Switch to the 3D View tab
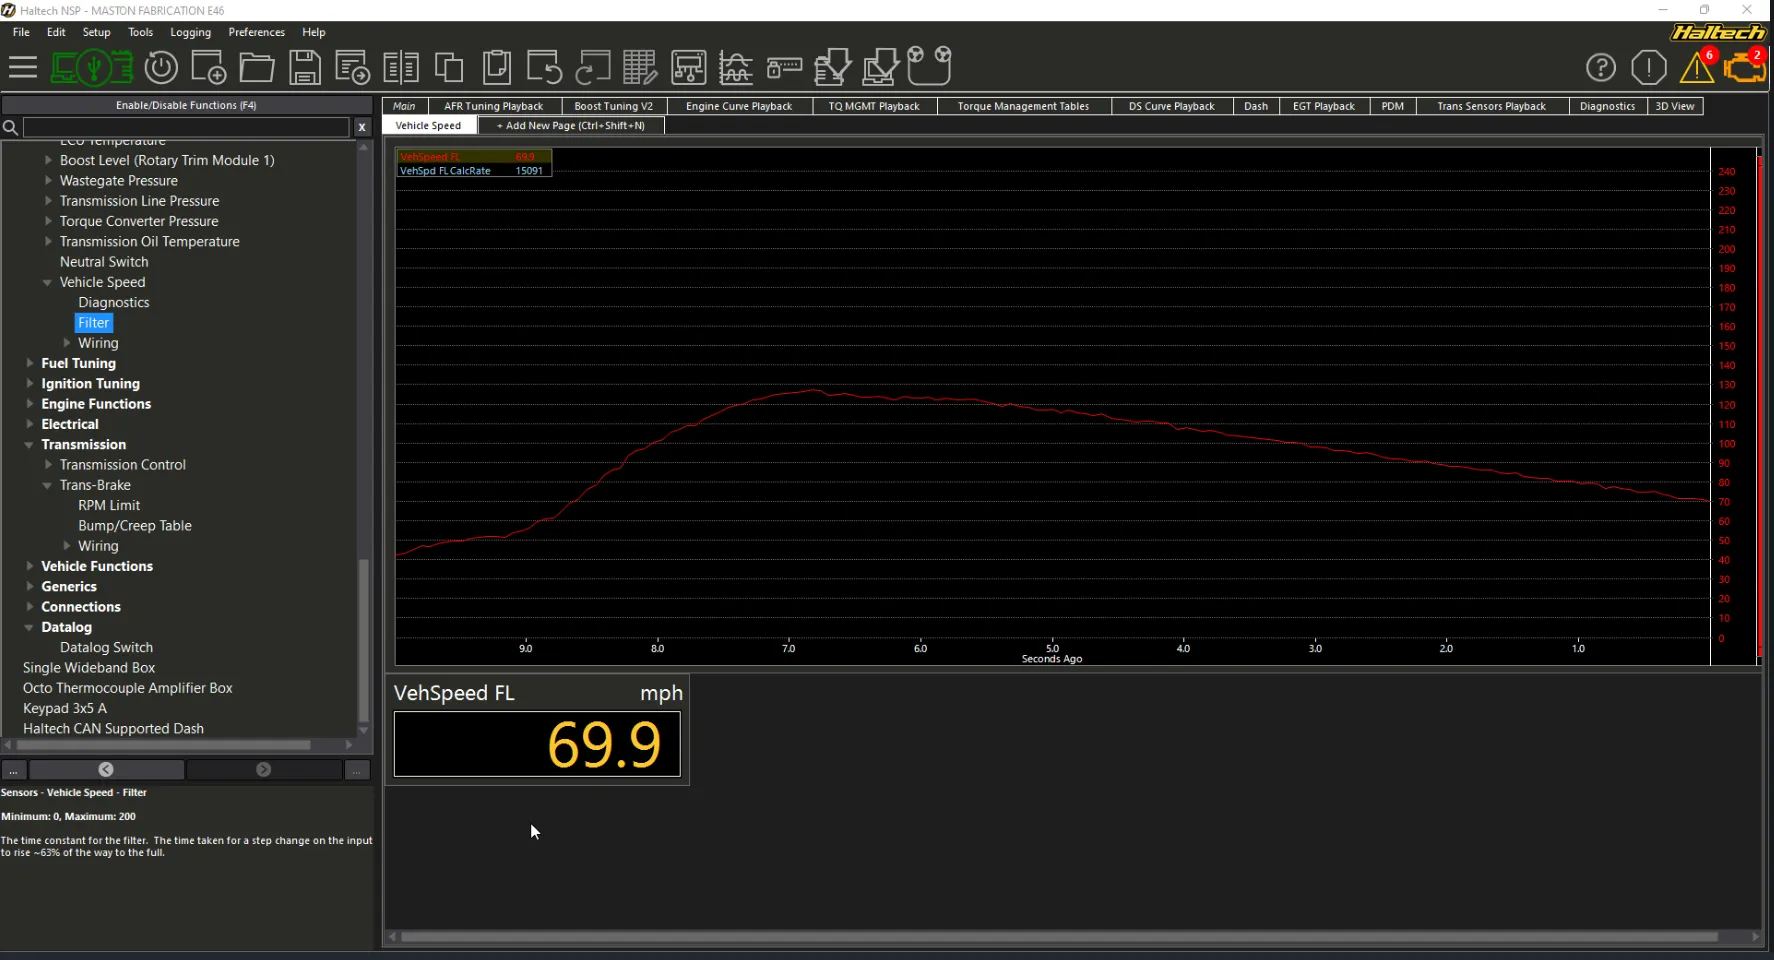 click(1675, 106)
